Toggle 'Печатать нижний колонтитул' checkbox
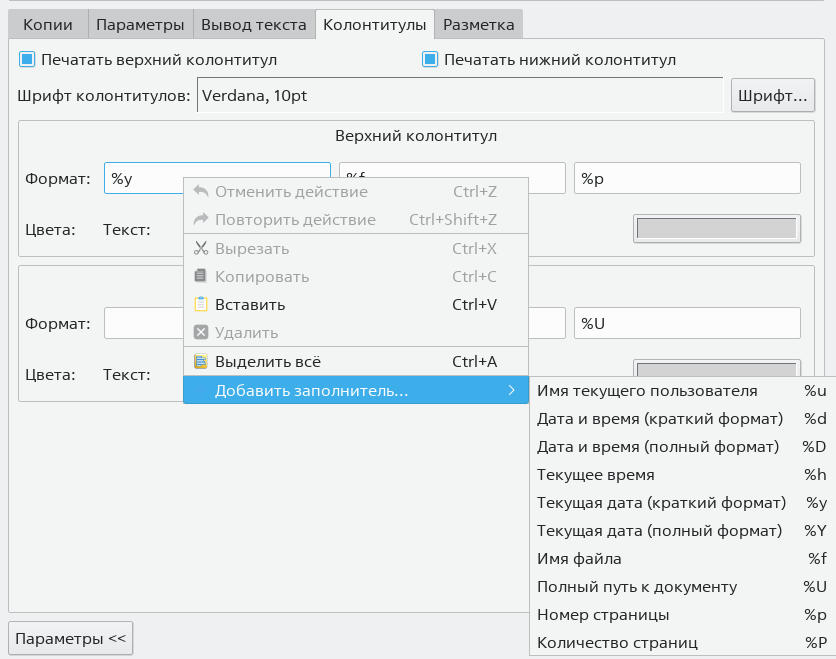 pos(431,60)
